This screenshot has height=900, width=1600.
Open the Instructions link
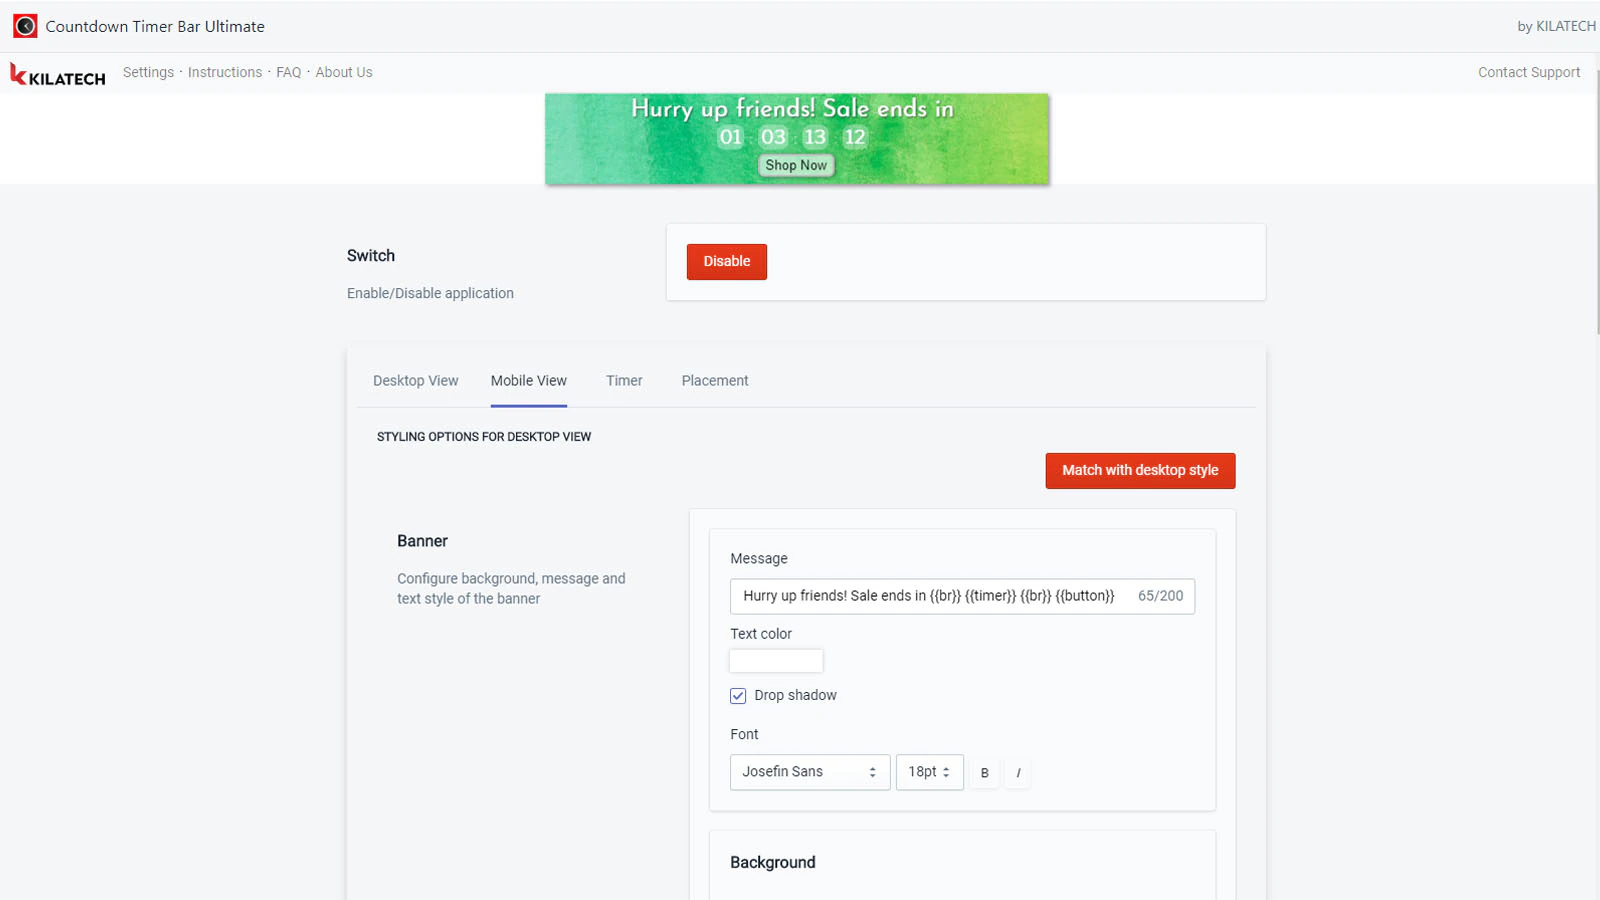click(x=225, y=72)
